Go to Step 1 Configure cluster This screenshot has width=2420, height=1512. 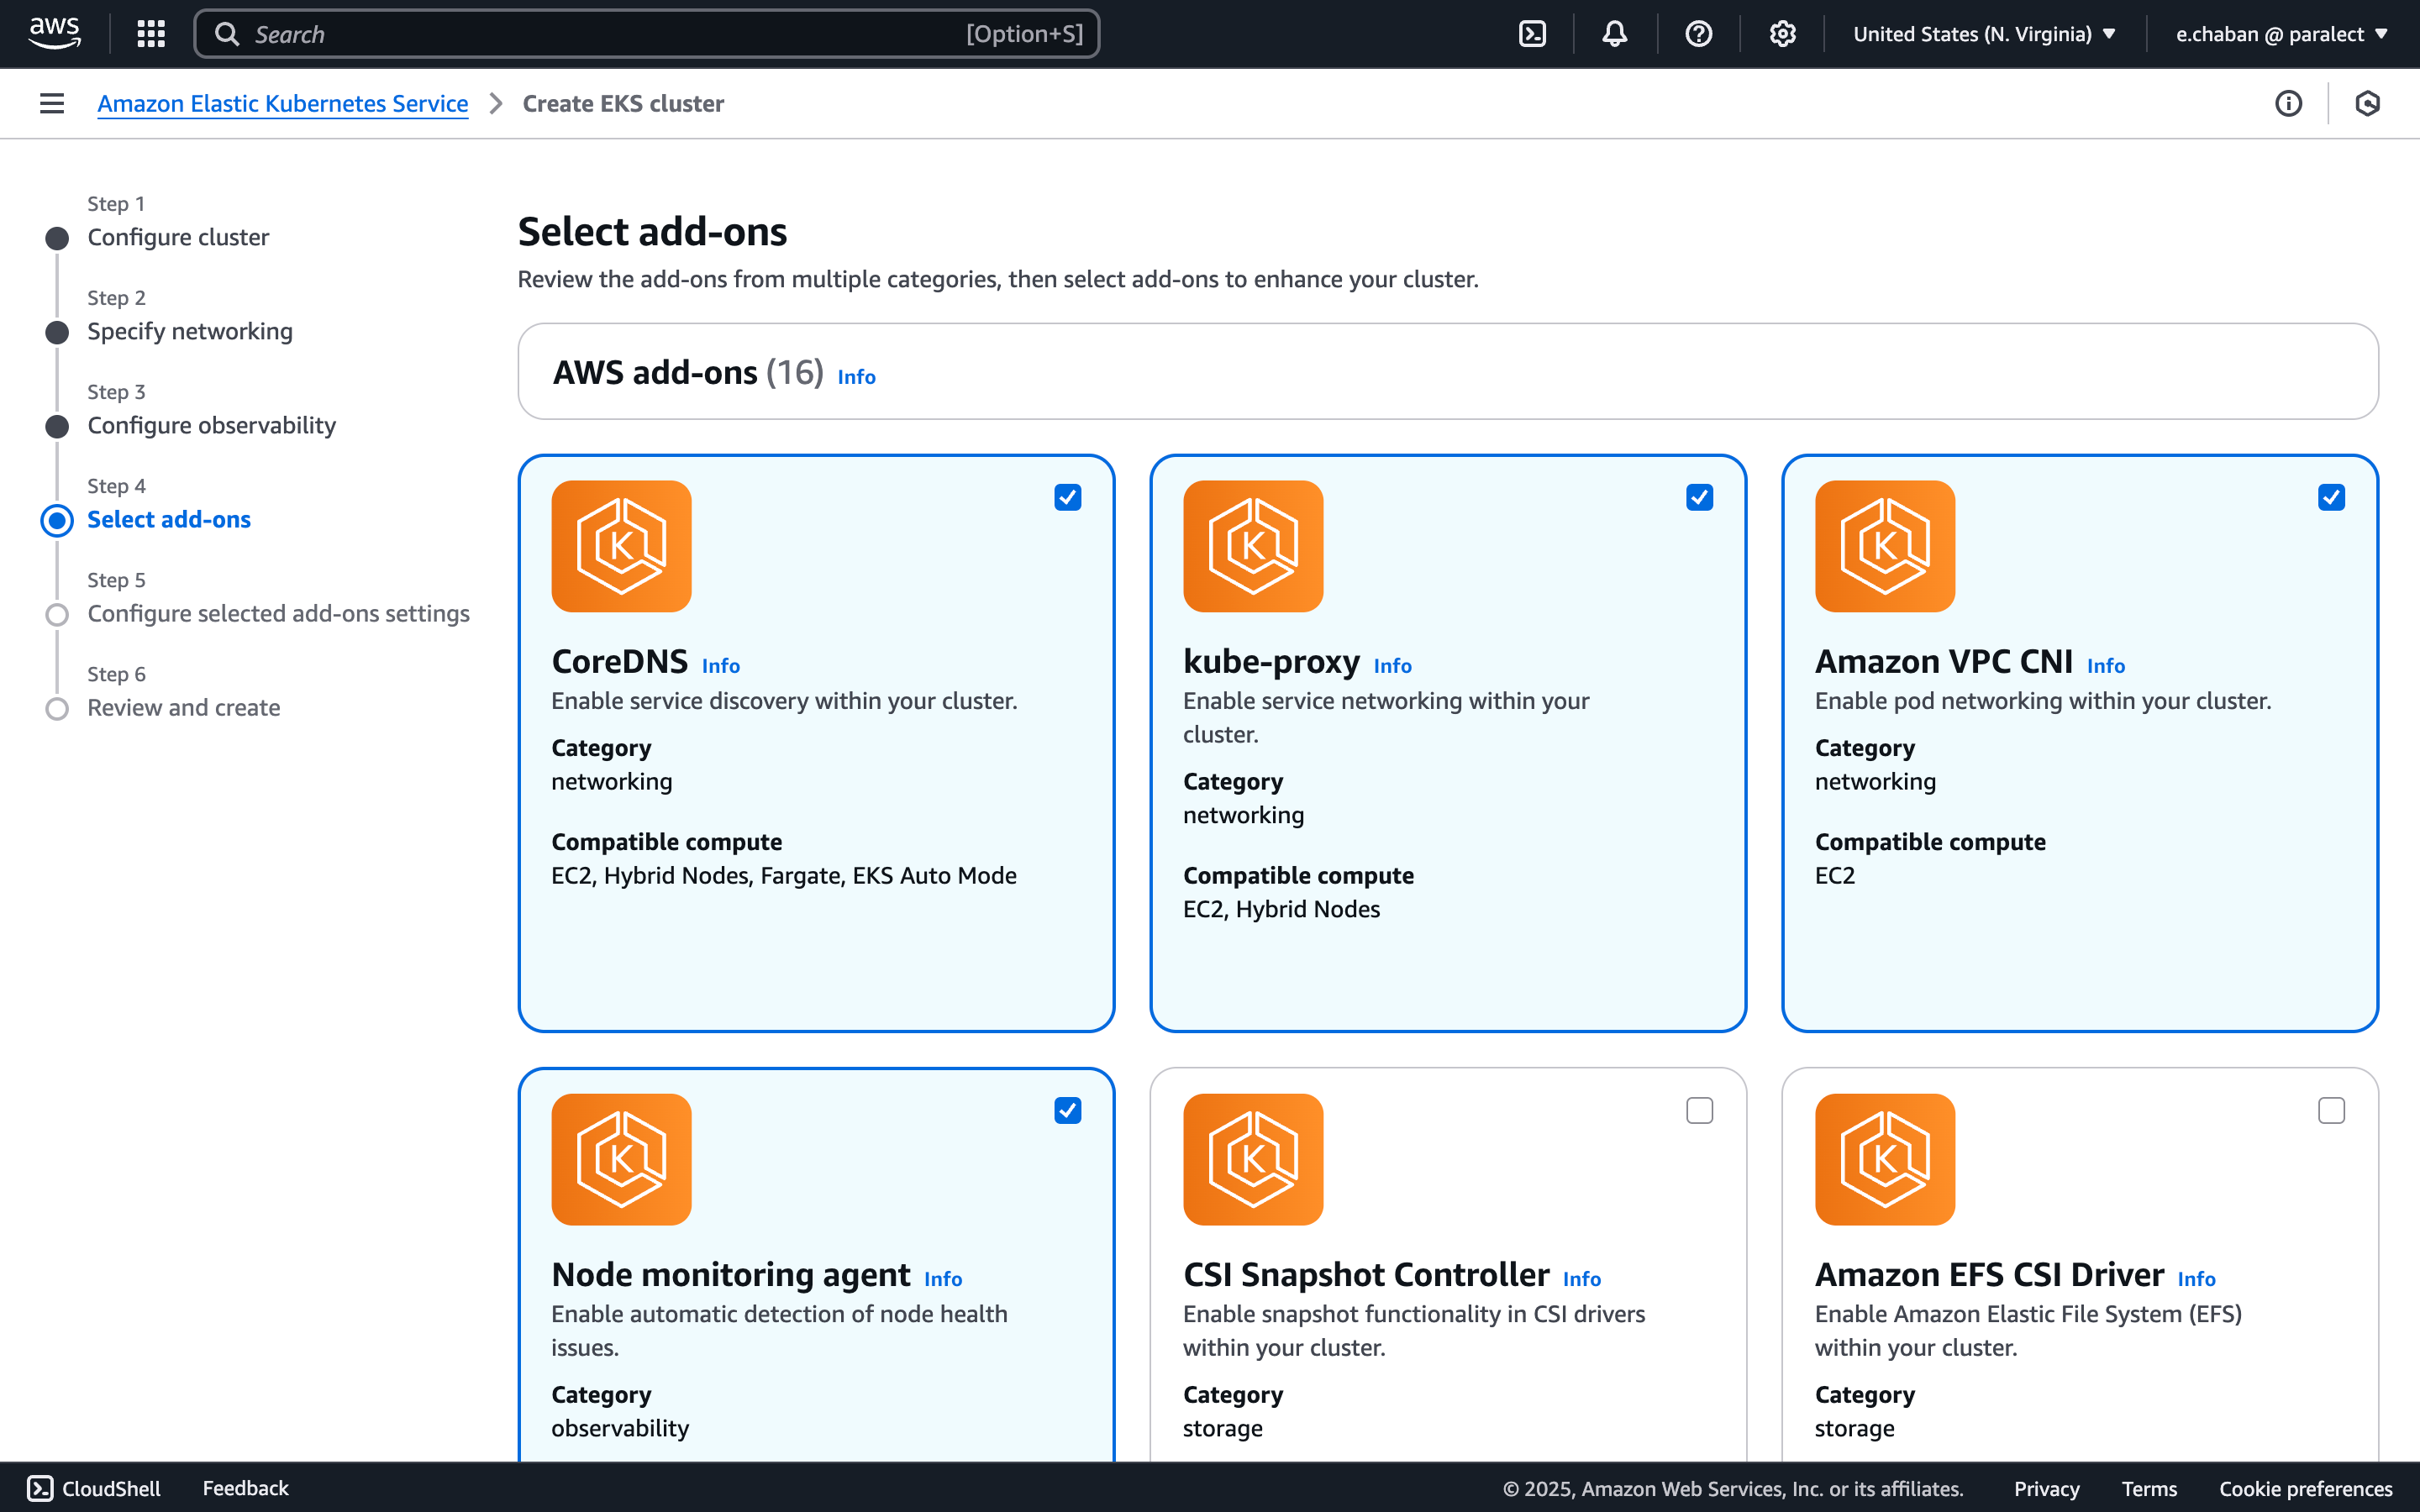click(178, 237)
